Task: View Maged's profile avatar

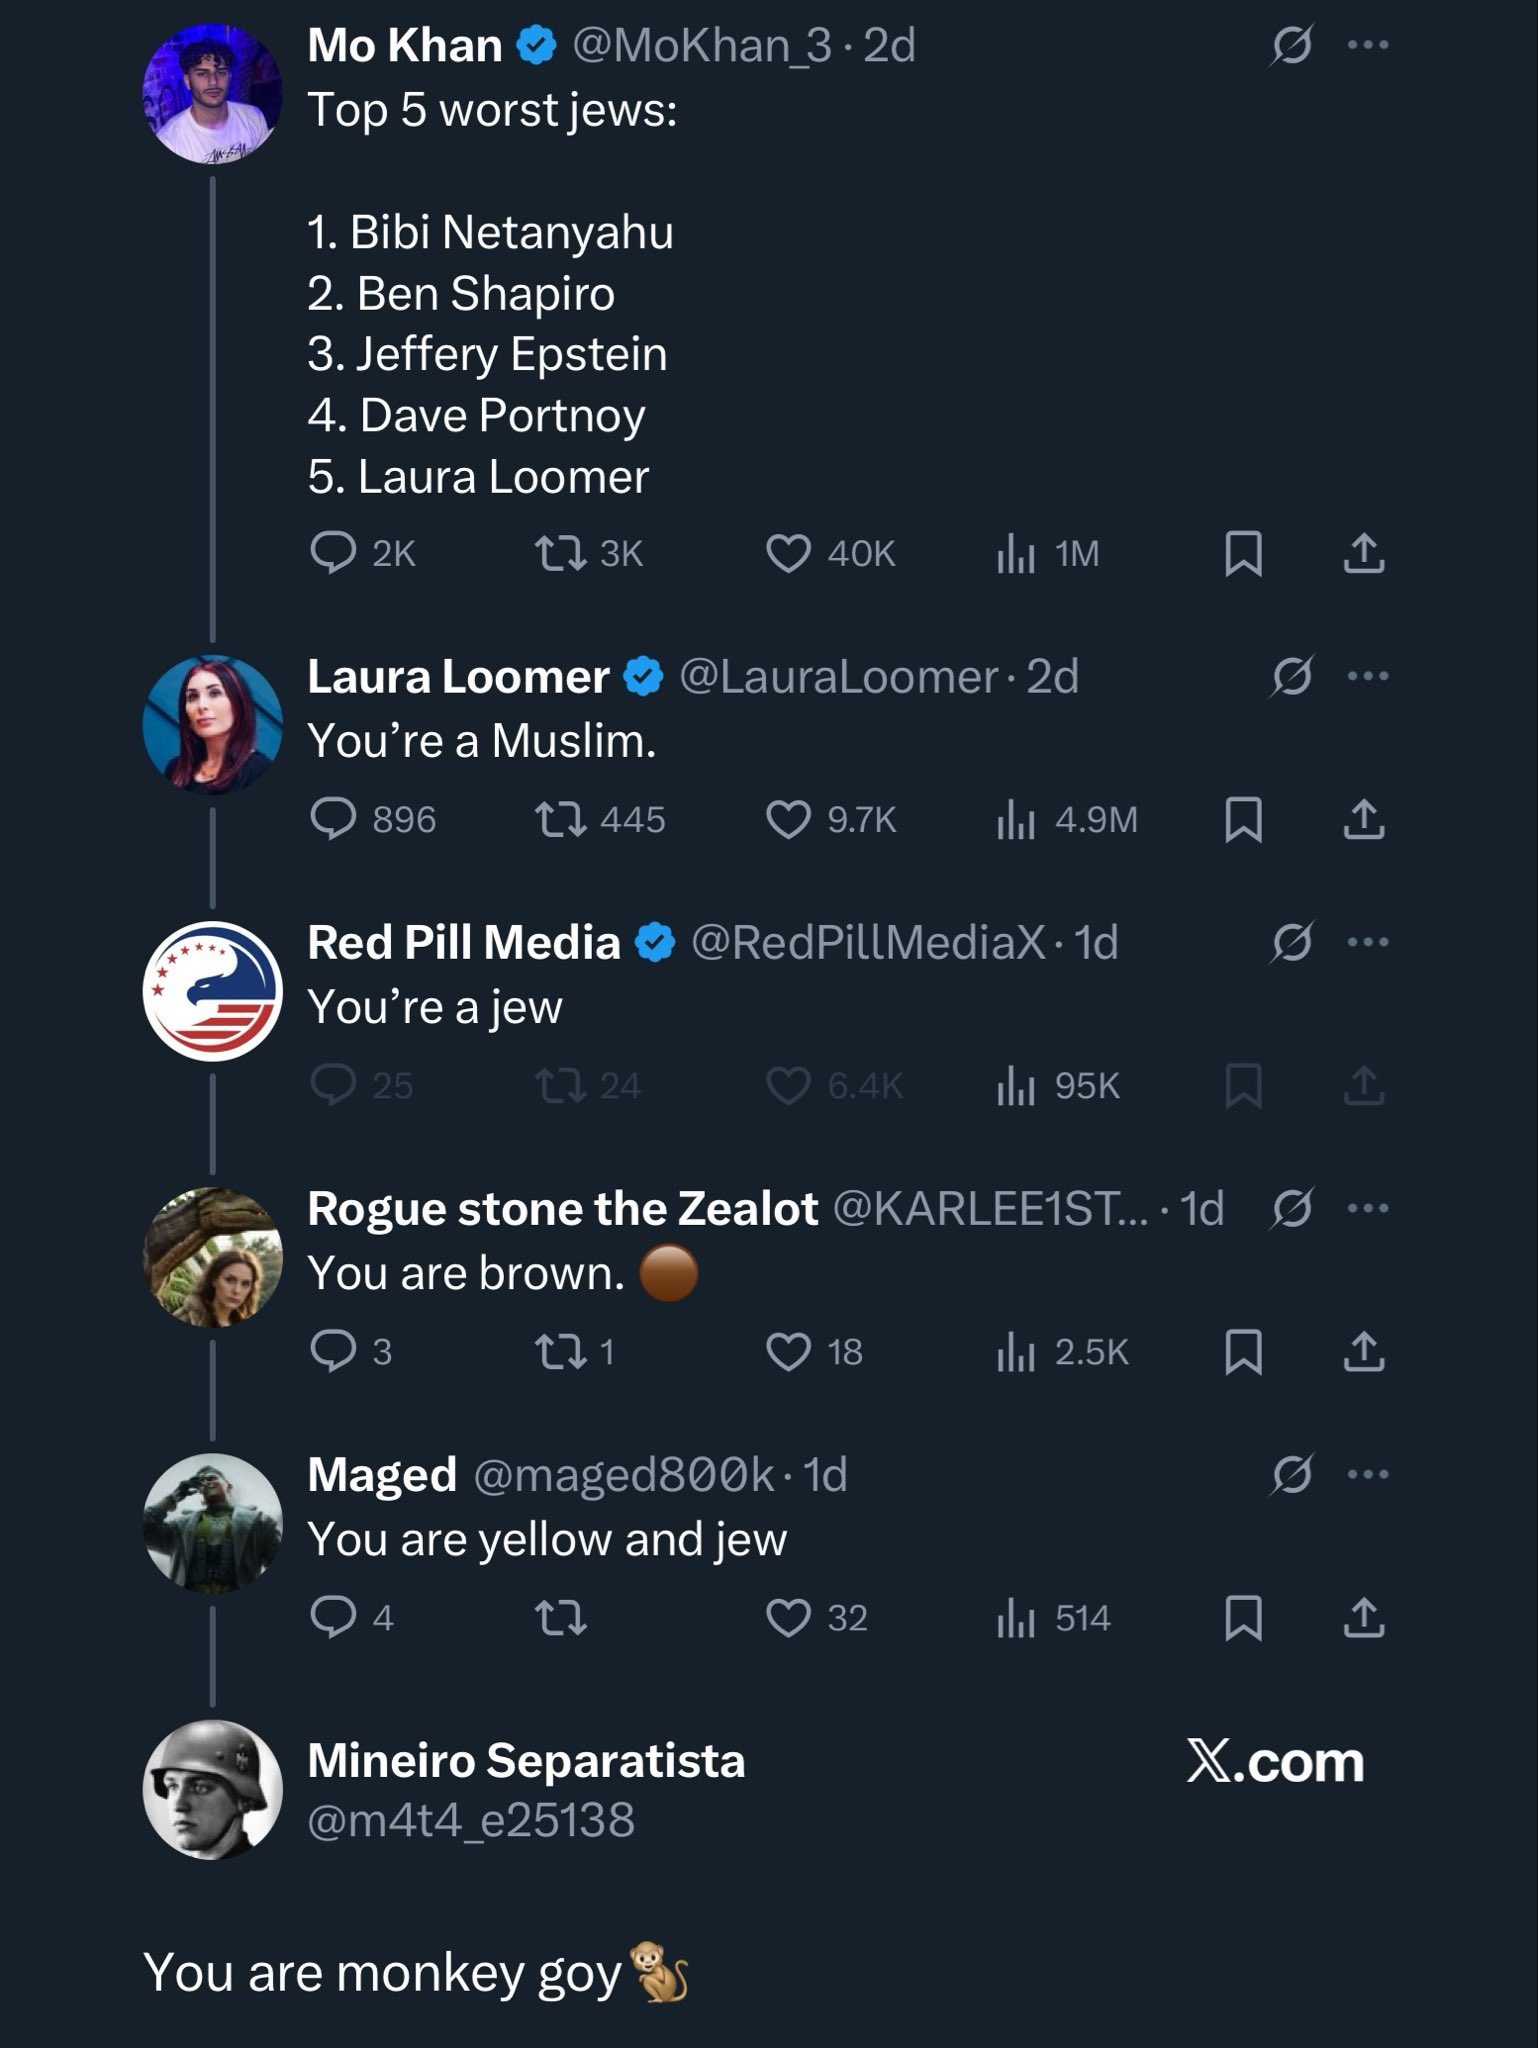Action: [213, 1522]
